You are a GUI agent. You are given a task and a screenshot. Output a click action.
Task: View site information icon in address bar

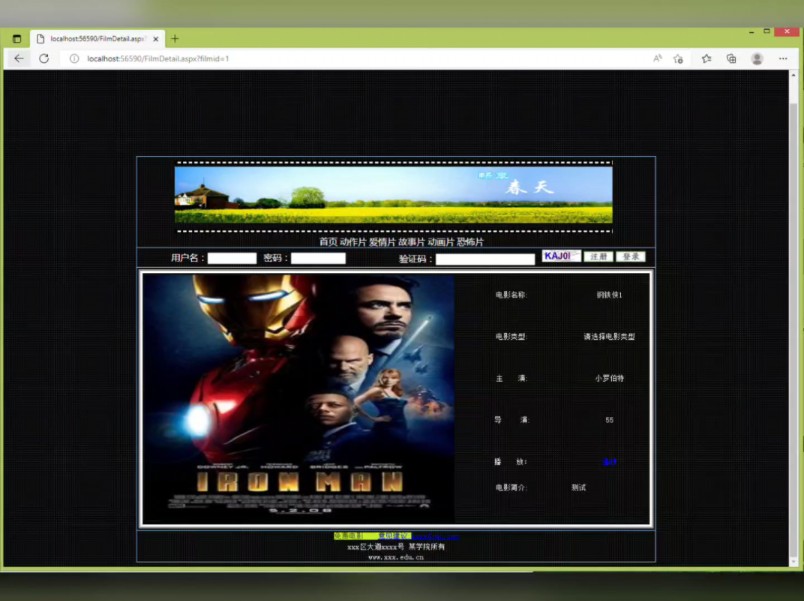74,58
